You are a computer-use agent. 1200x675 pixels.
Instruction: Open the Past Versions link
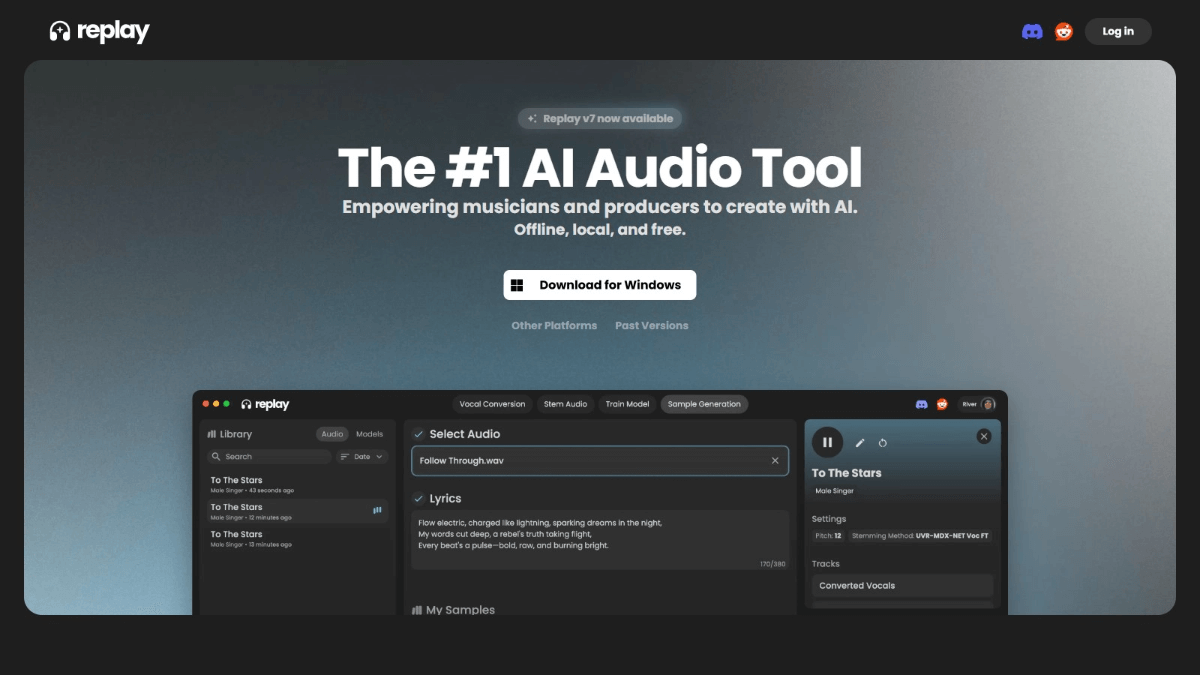[652, 326]
